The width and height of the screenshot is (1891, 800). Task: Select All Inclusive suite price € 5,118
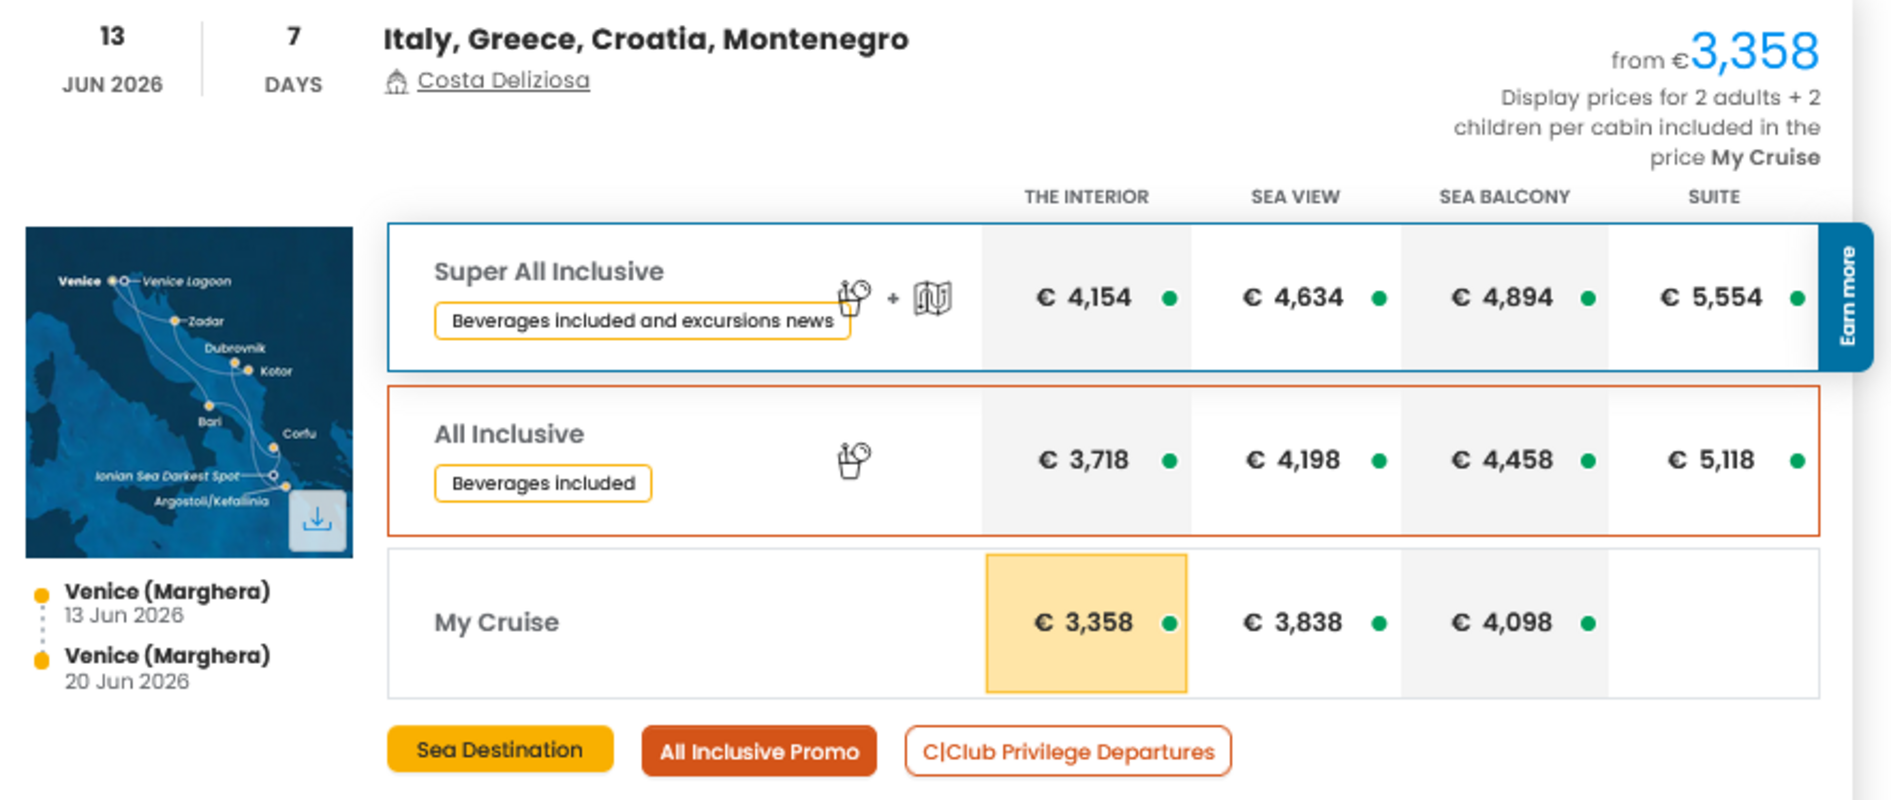tap(1712, 460)
